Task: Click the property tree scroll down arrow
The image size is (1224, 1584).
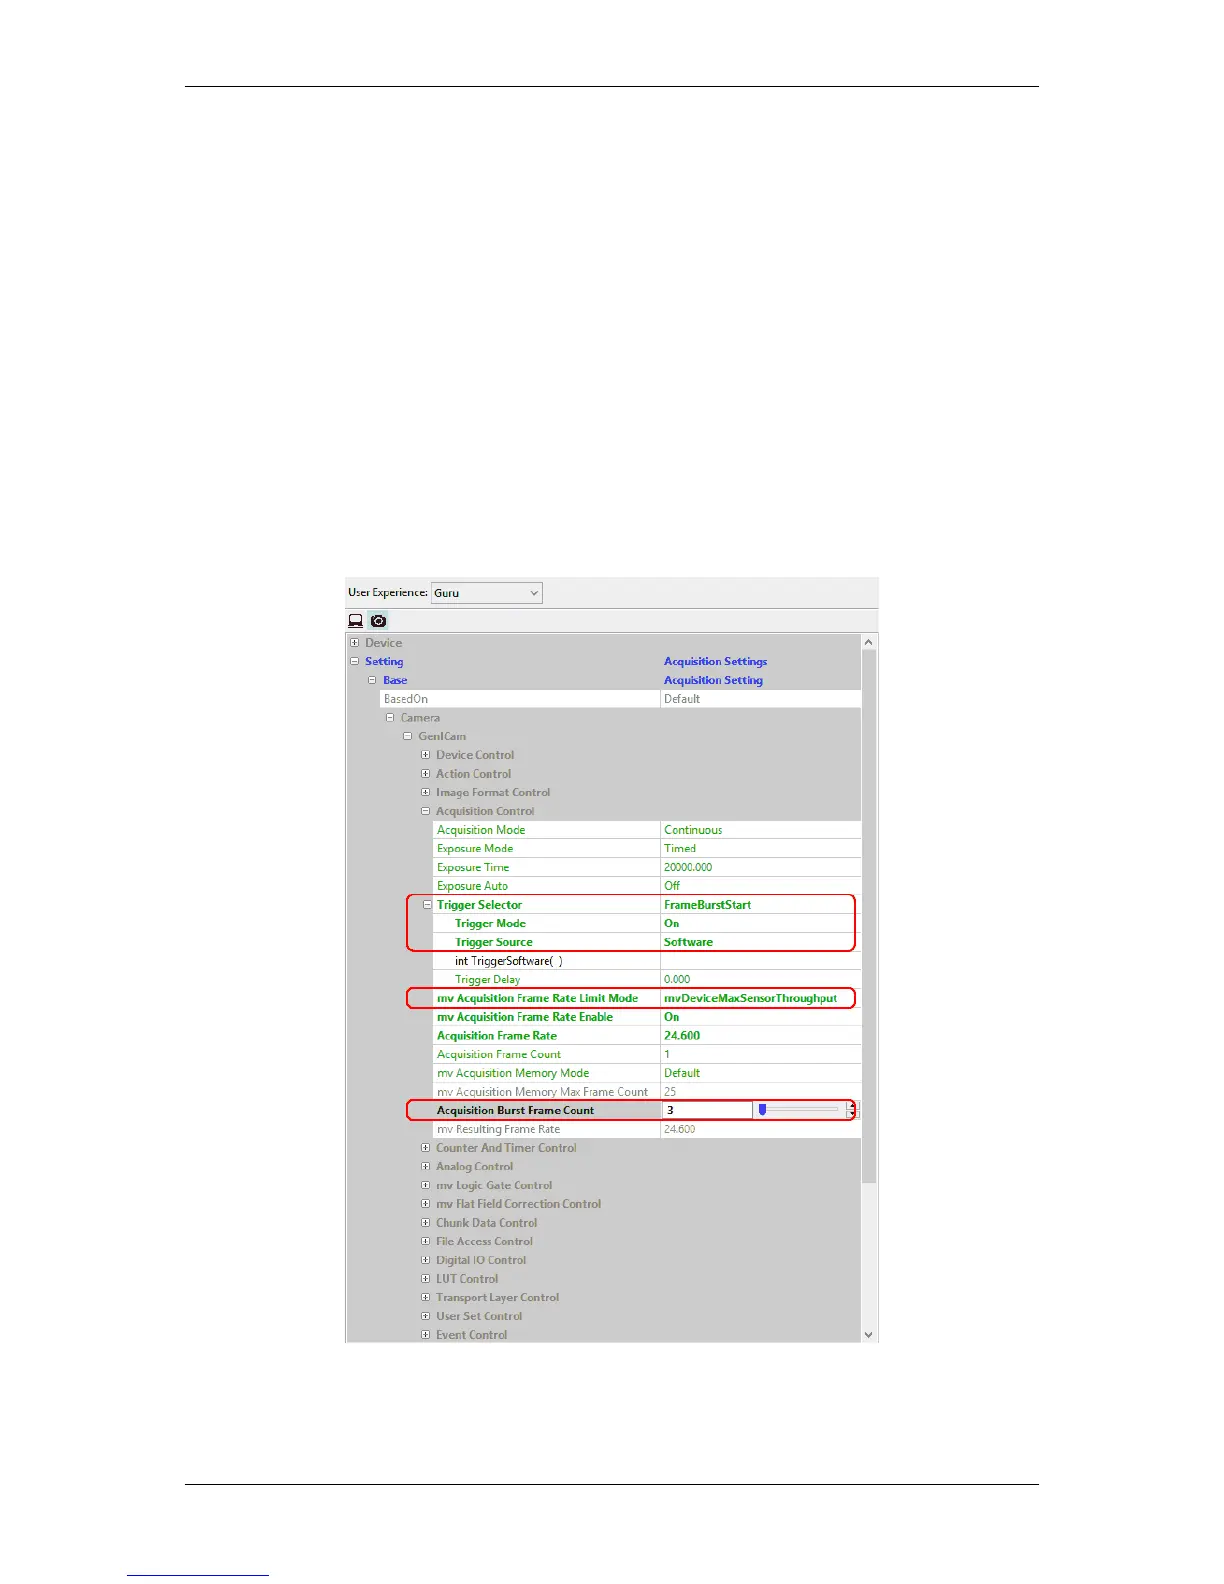Action: coord(868,1335)
